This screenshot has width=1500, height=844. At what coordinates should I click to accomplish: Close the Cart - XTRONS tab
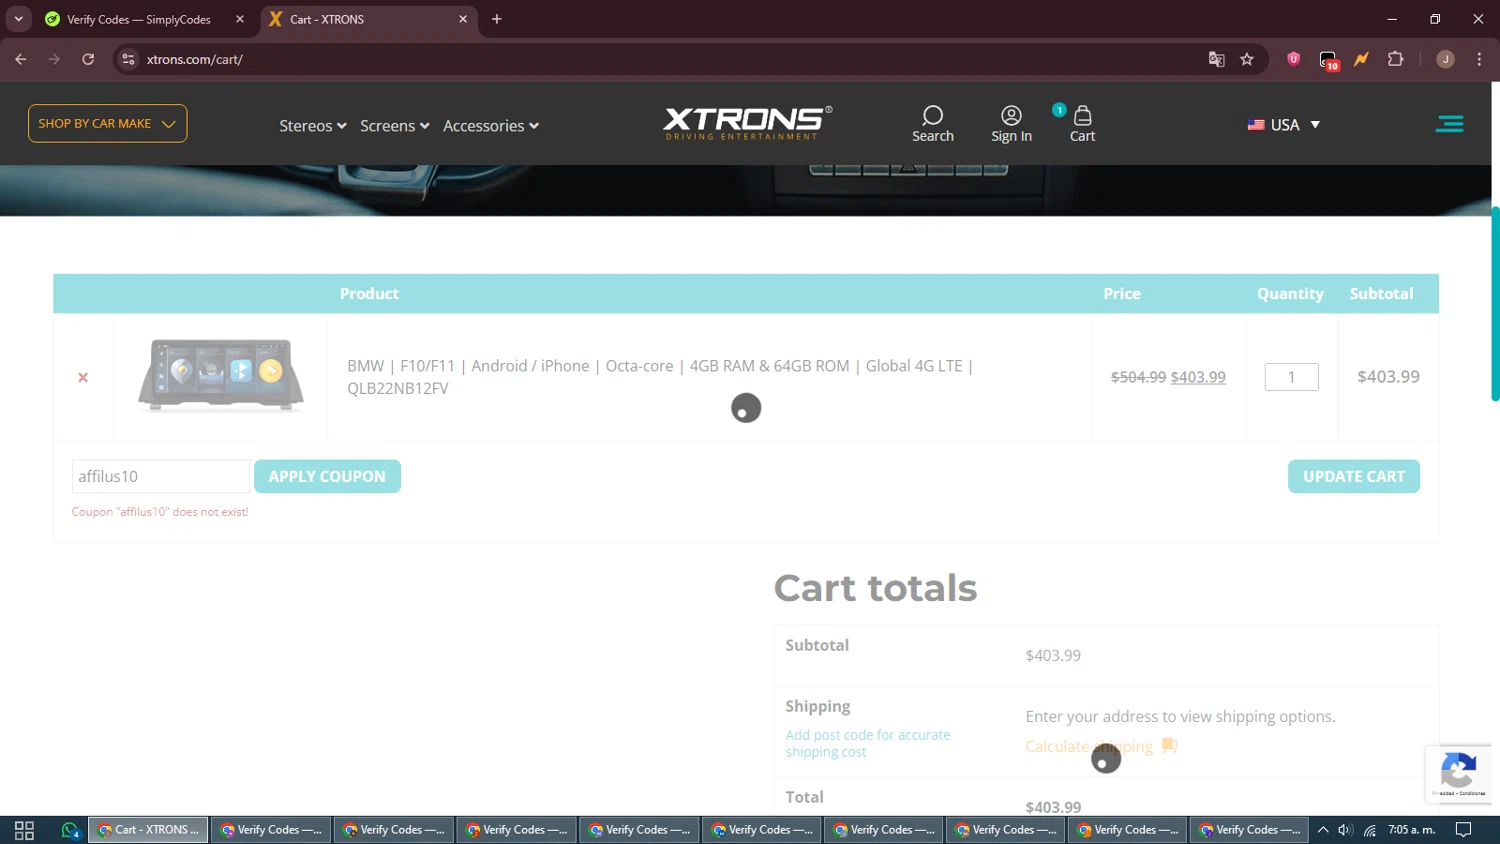(x=463, y=19)
